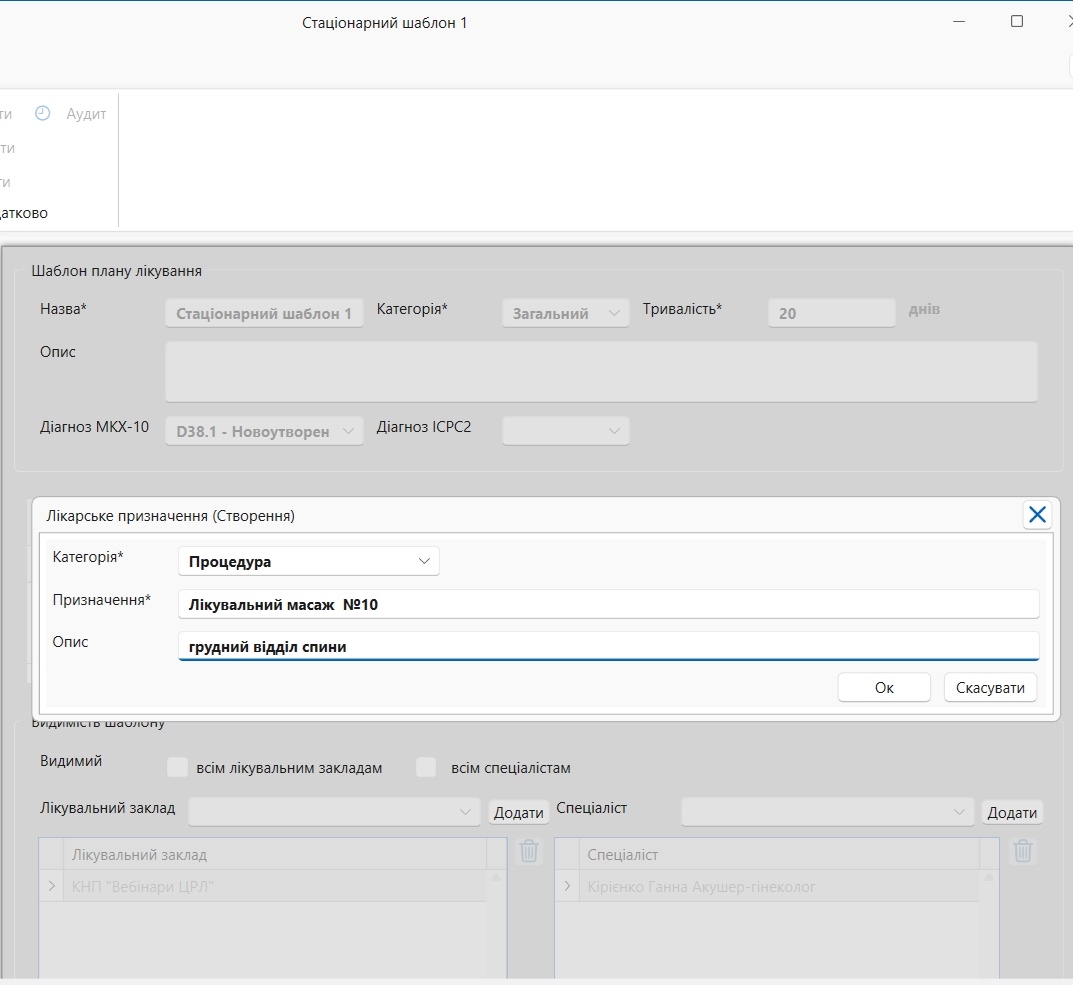Expand the КНП "Вебінари ЦРЛ" row
This screenshot has height=985, width=1073.
click(51, 886)
